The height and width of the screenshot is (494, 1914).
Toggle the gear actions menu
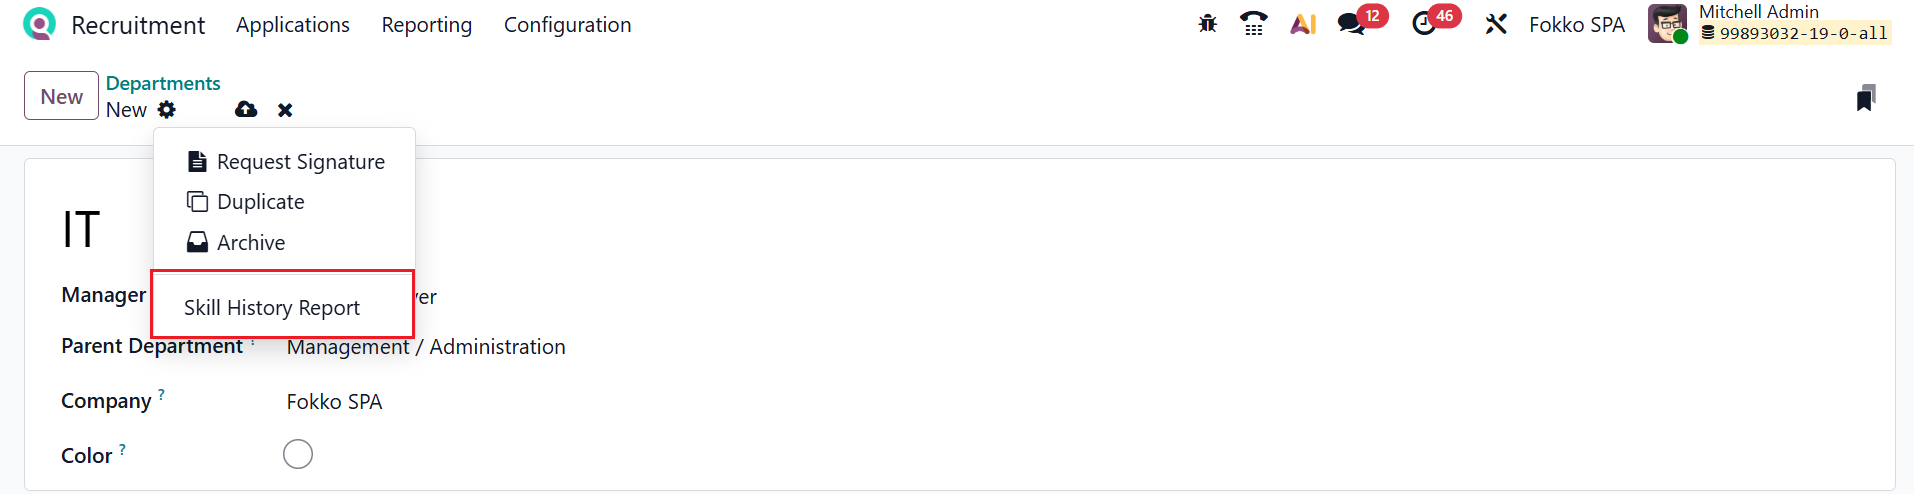coord(167,110)
